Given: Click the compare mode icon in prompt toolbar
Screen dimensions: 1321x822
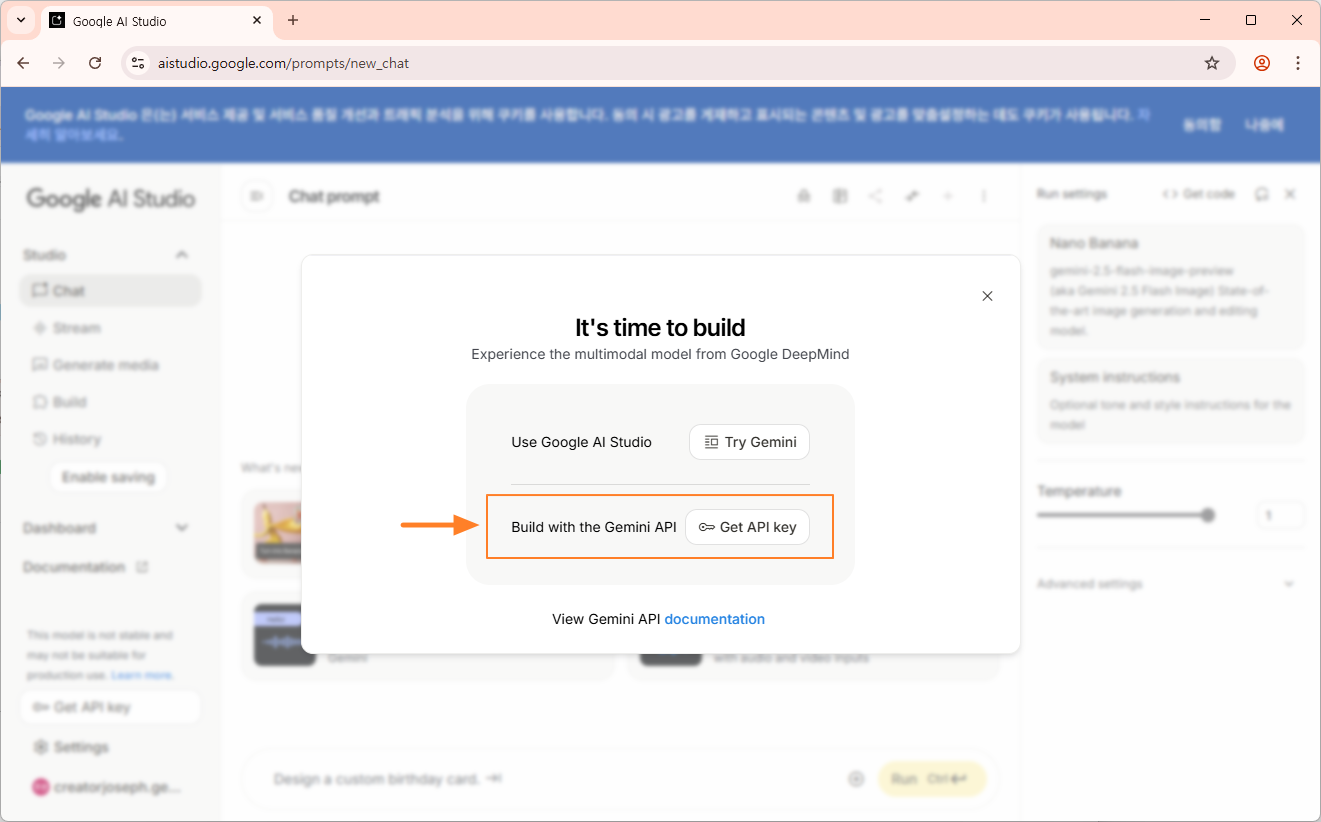Looking at the screenshot, I should pos(840,197).
